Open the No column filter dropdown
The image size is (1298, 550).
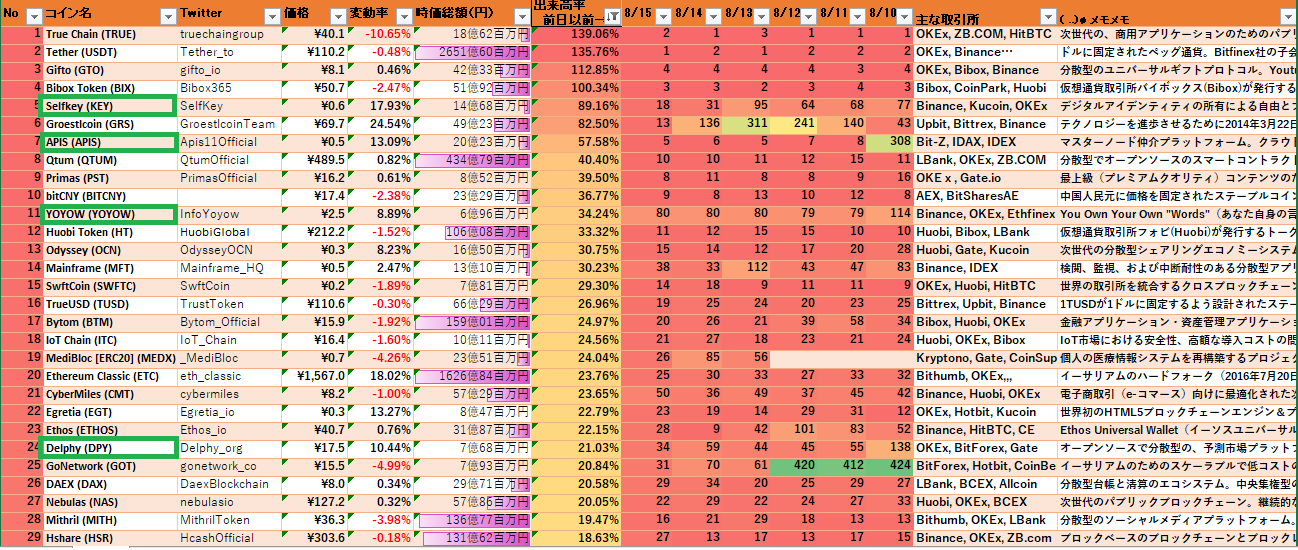pos(33,17)
